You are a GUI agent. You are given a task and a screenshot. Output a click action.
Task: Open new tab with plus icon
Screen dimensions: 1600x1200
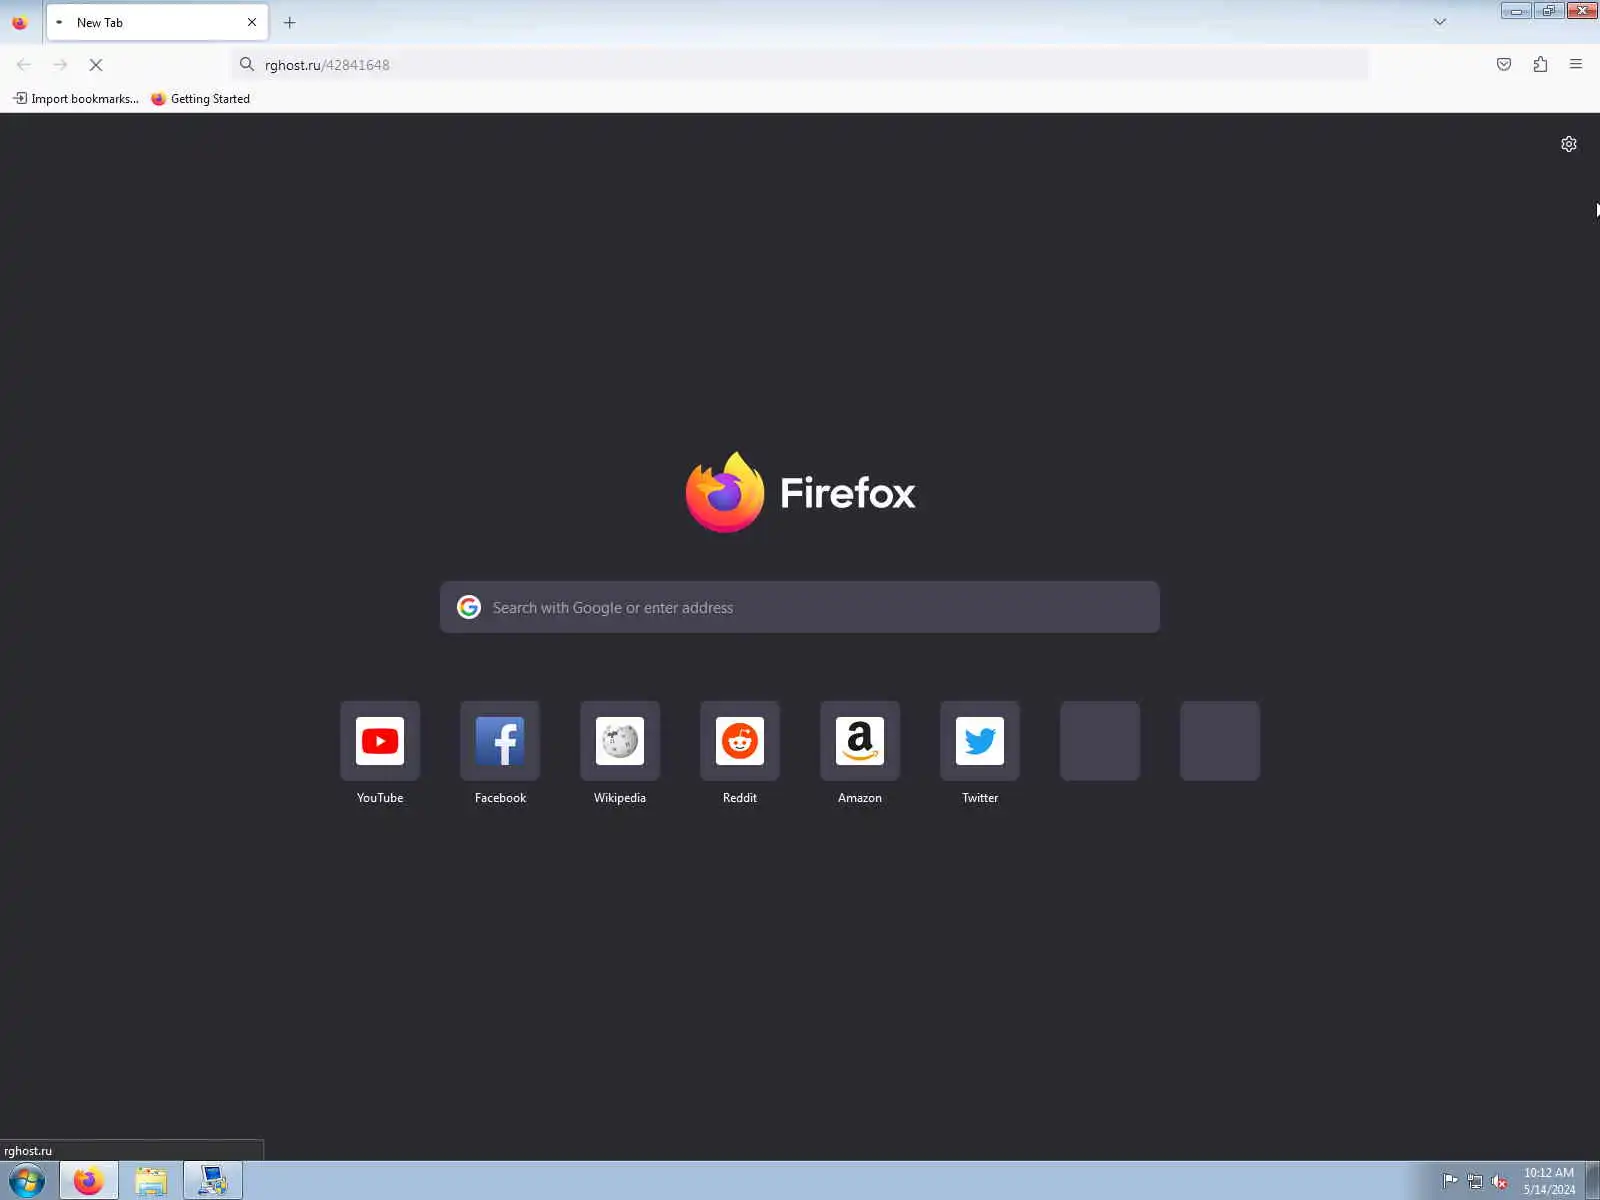click(290, 22)
